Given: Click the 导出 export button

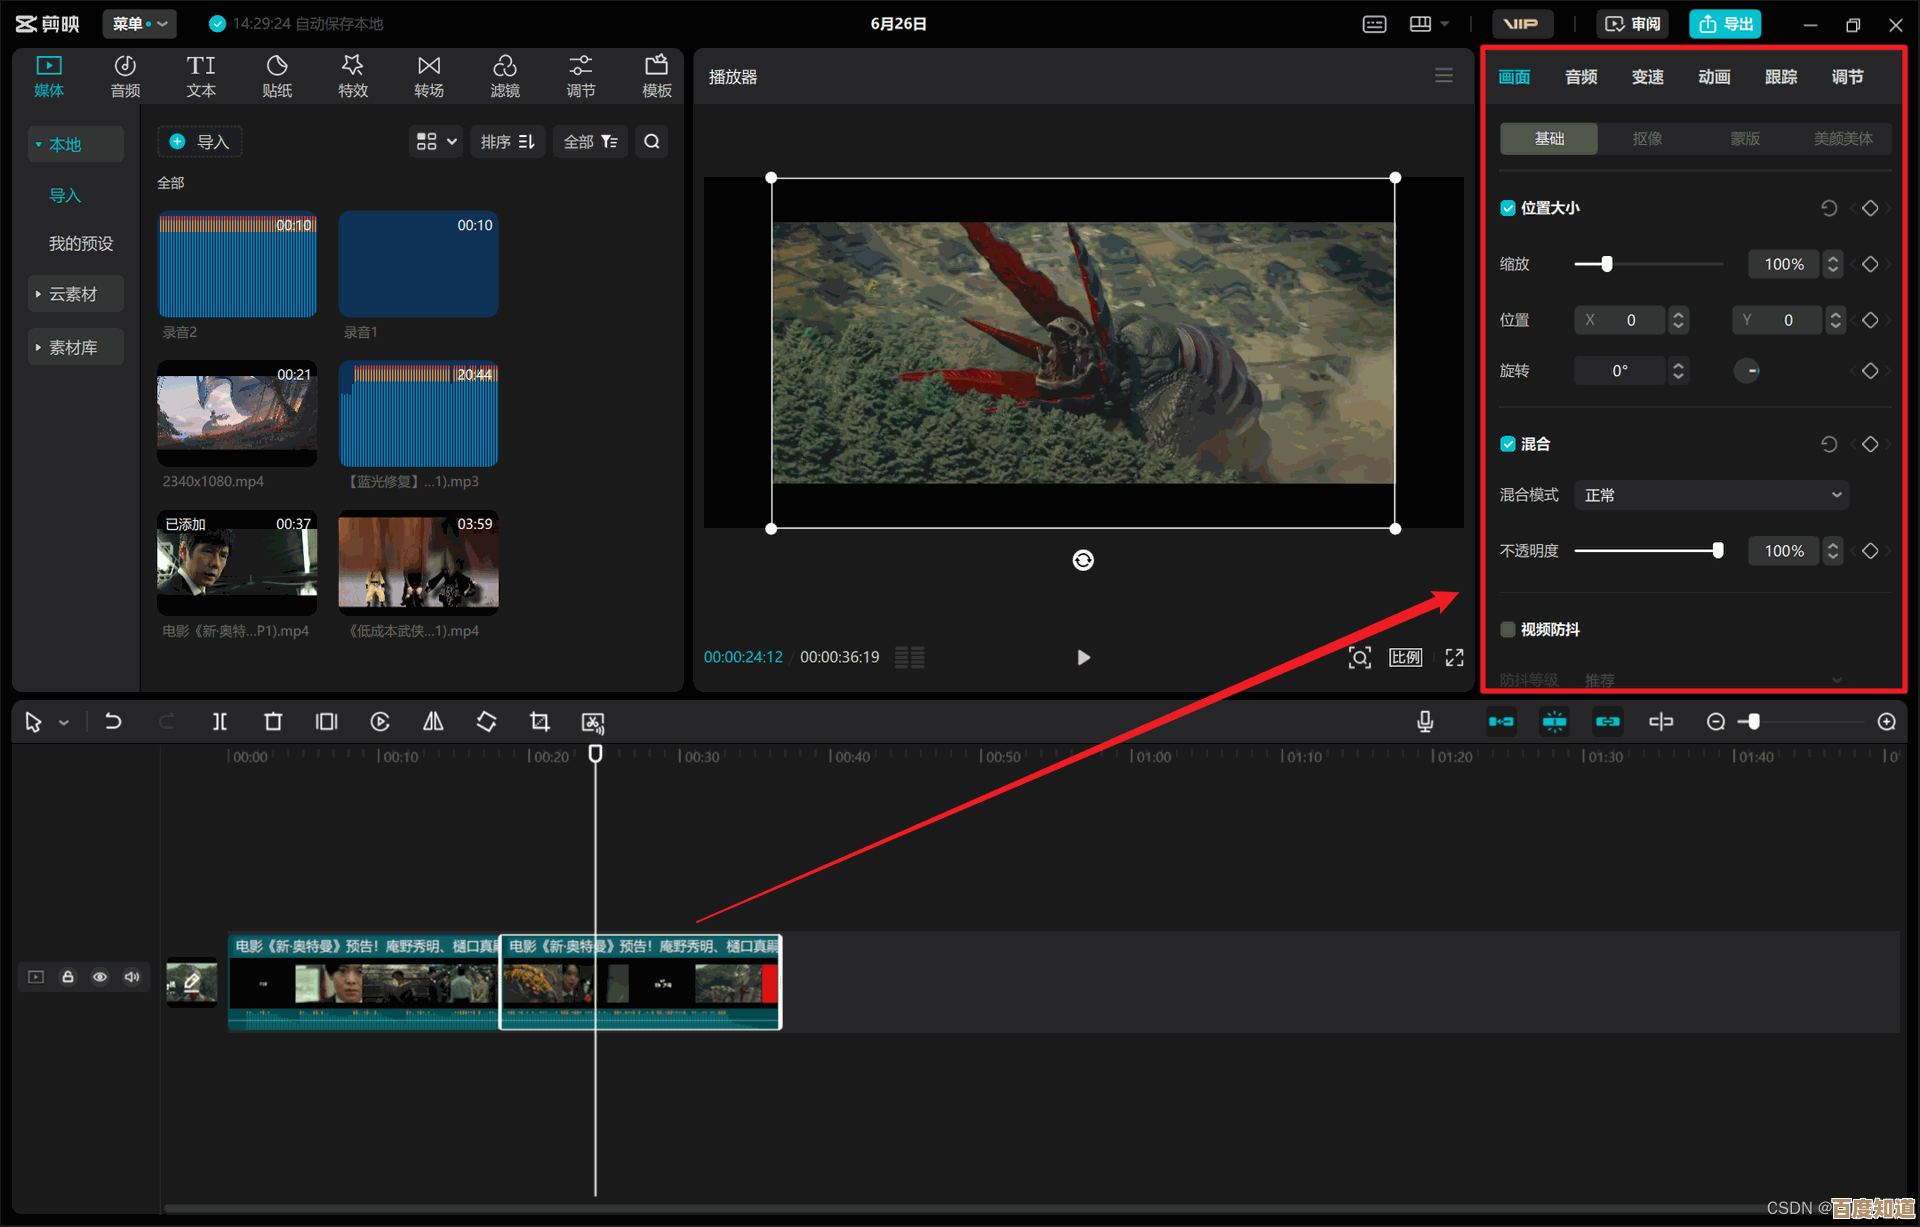Looking at the screenshot, I should pos(1725,23).
